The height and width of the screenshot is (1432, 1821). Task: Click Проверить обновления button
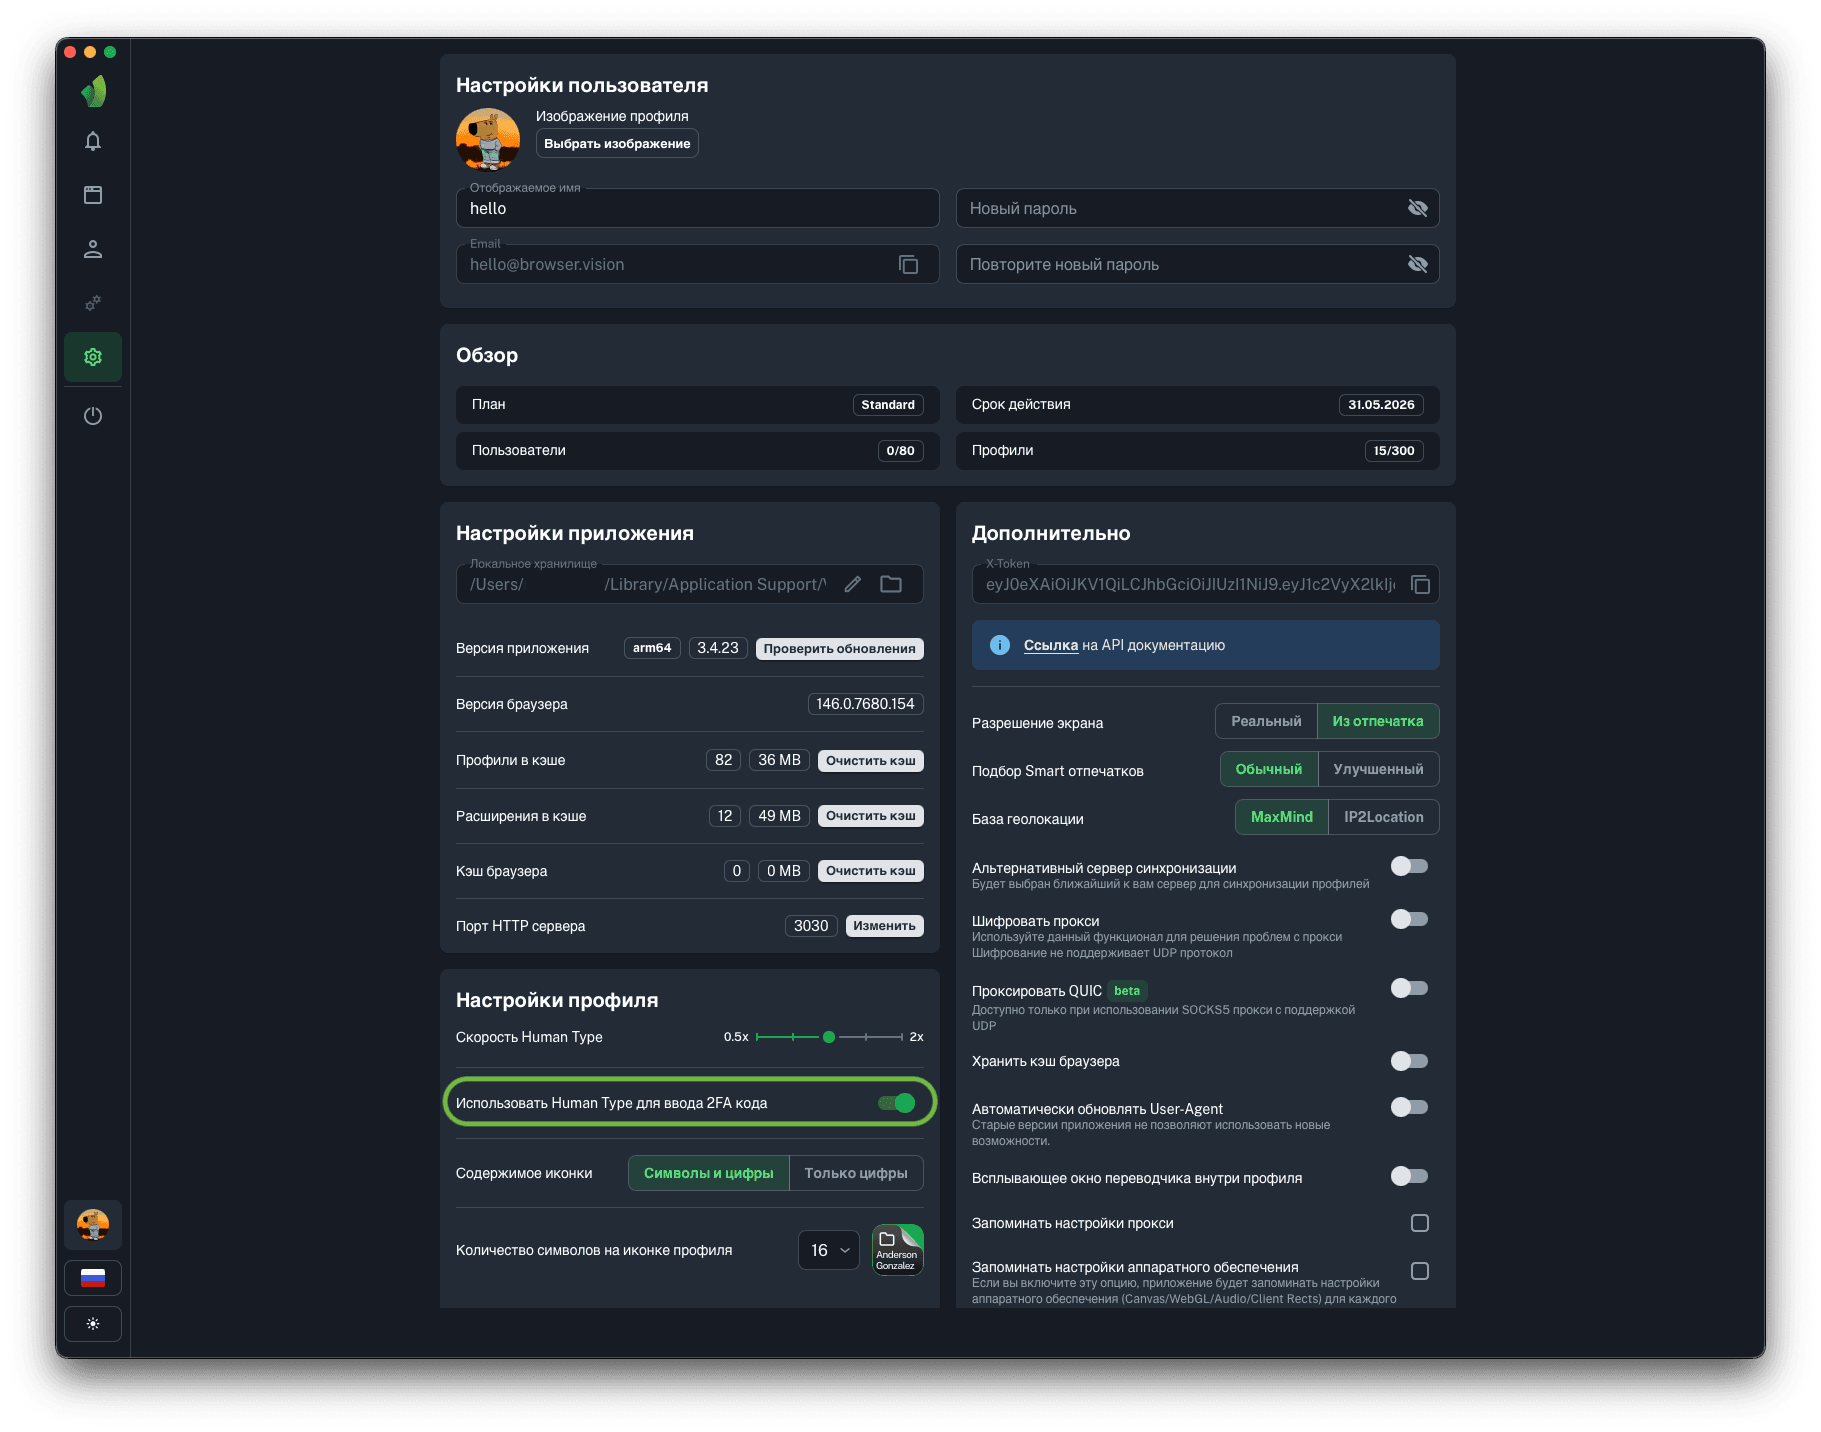(839, 648)
